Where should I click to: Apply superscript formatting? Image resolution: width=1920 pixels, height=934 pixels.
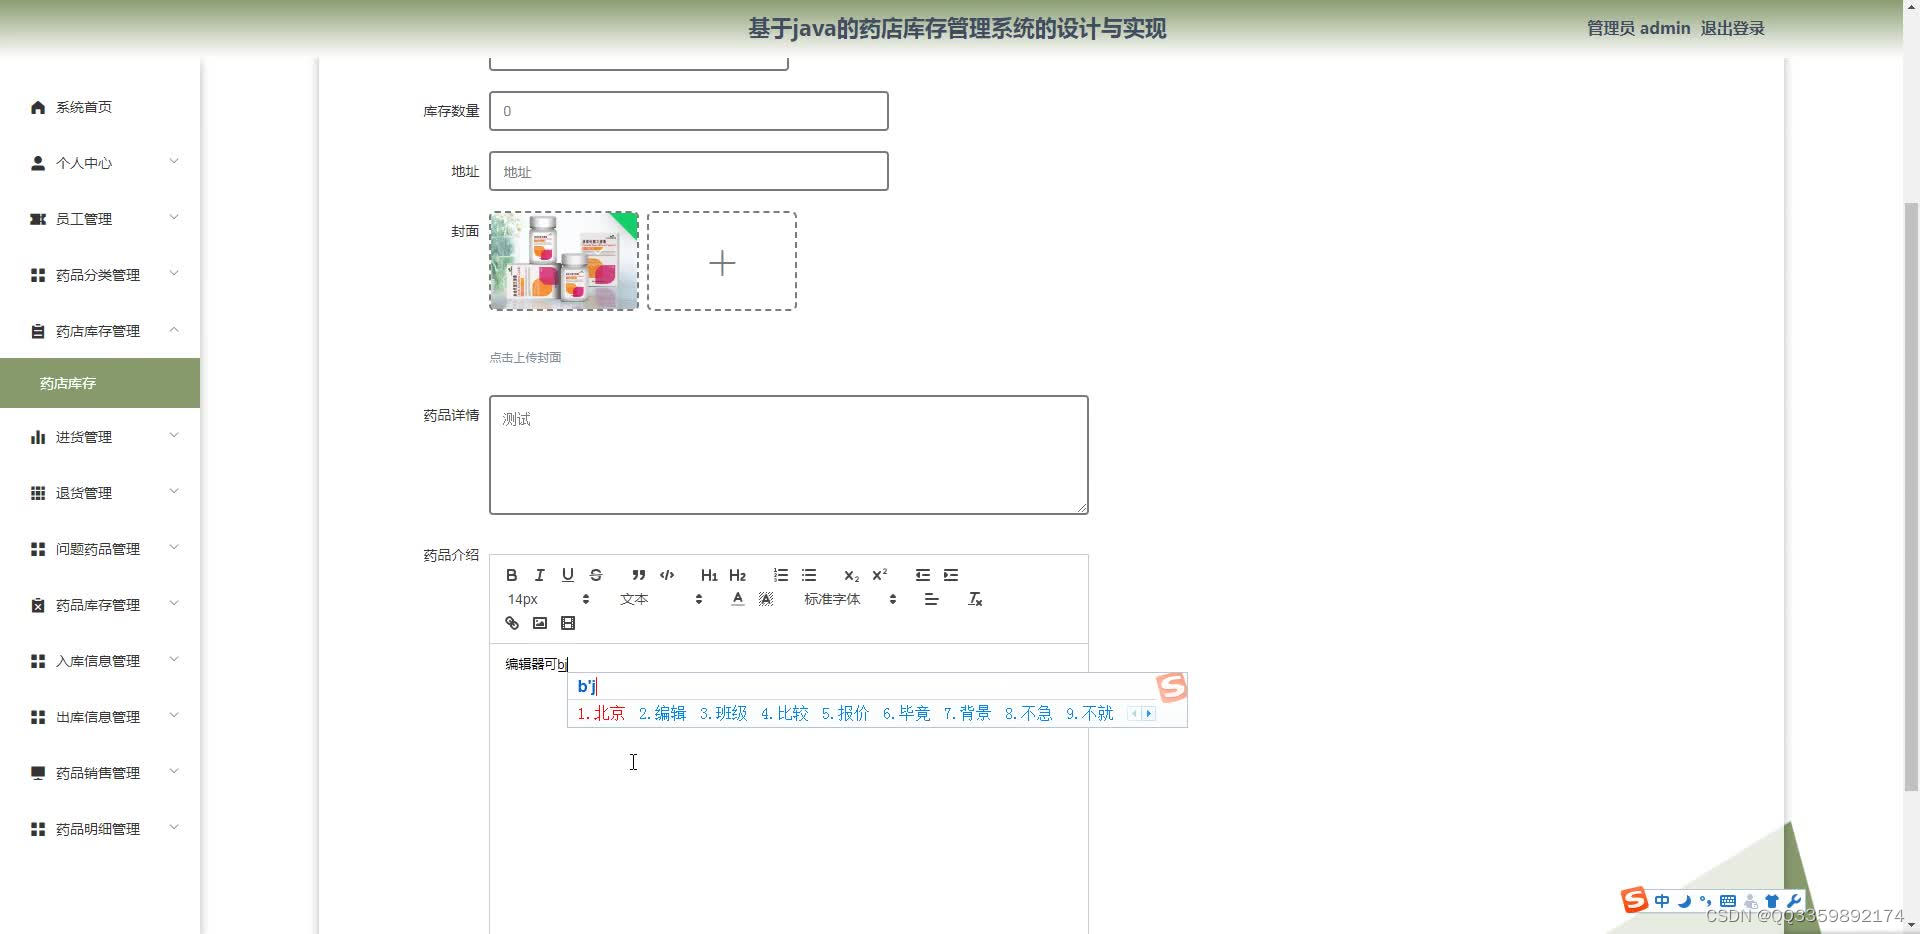(879, 575)
